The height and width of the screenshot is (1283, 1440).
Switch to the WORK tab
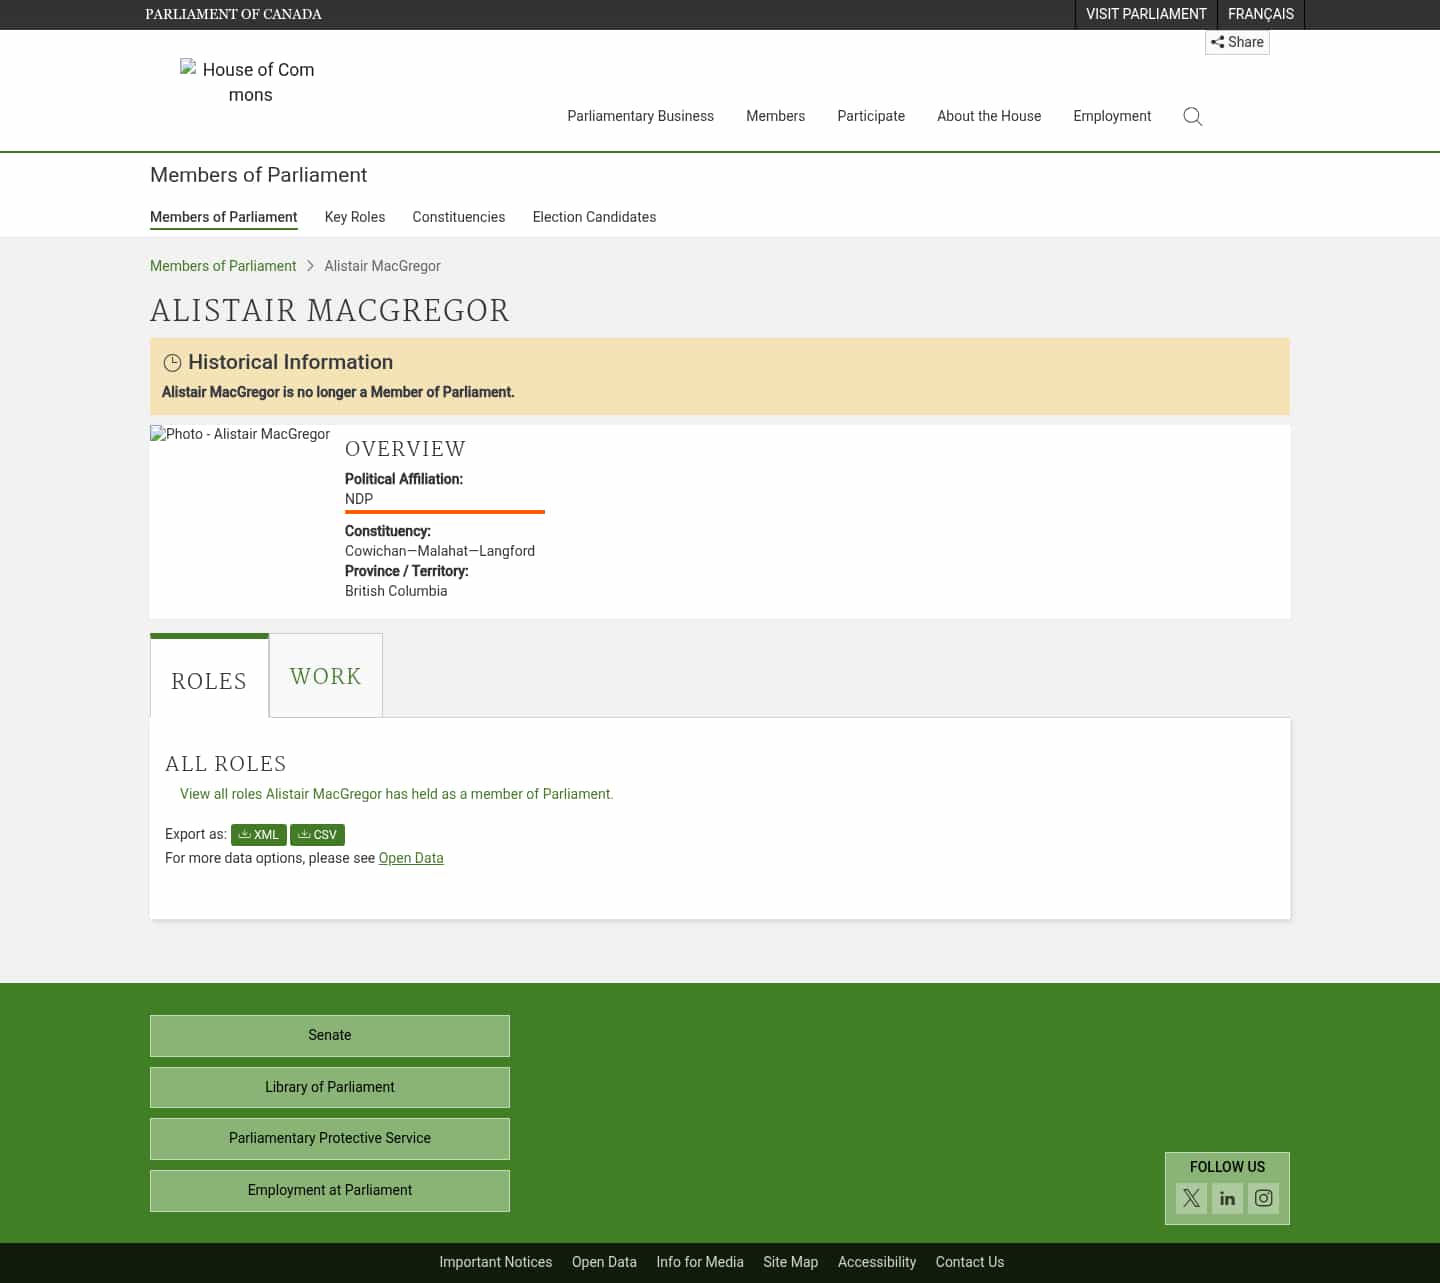coord(325,676)
